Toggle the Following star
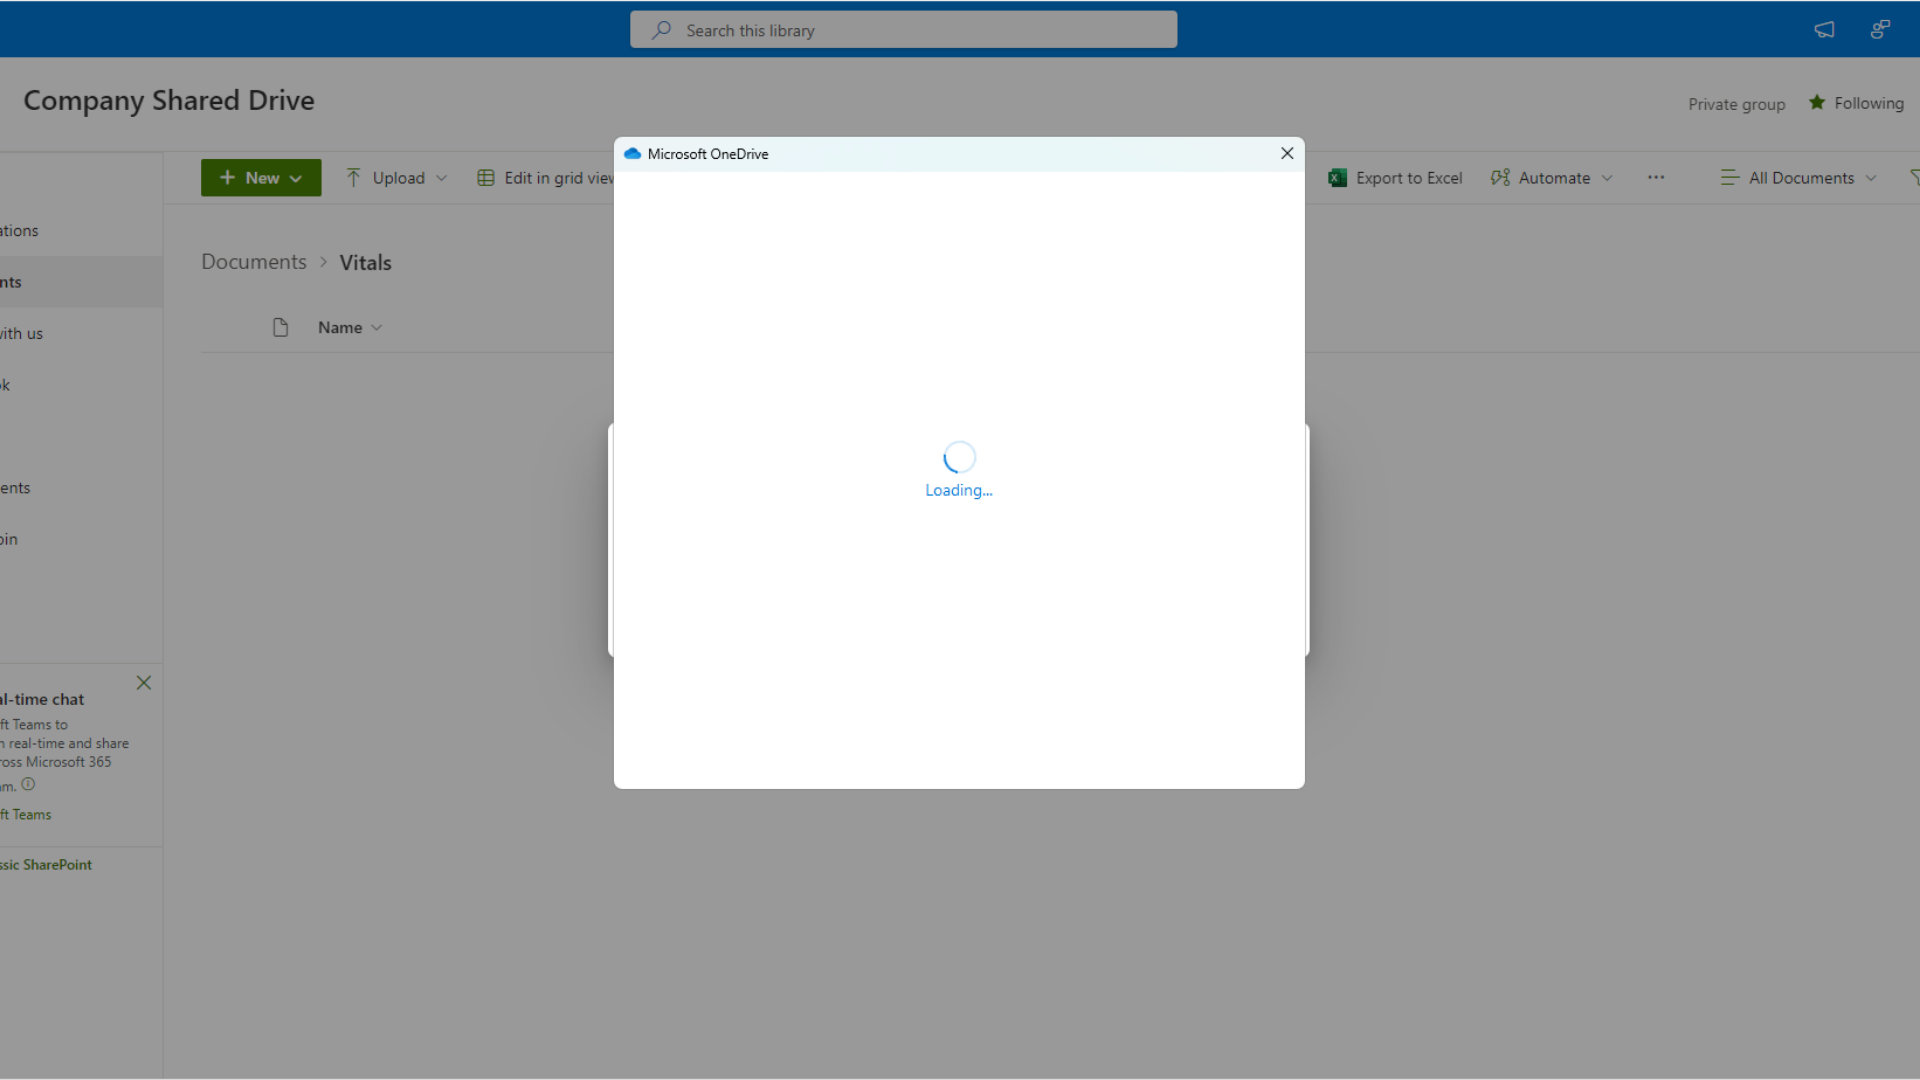 click(1817, 103)
